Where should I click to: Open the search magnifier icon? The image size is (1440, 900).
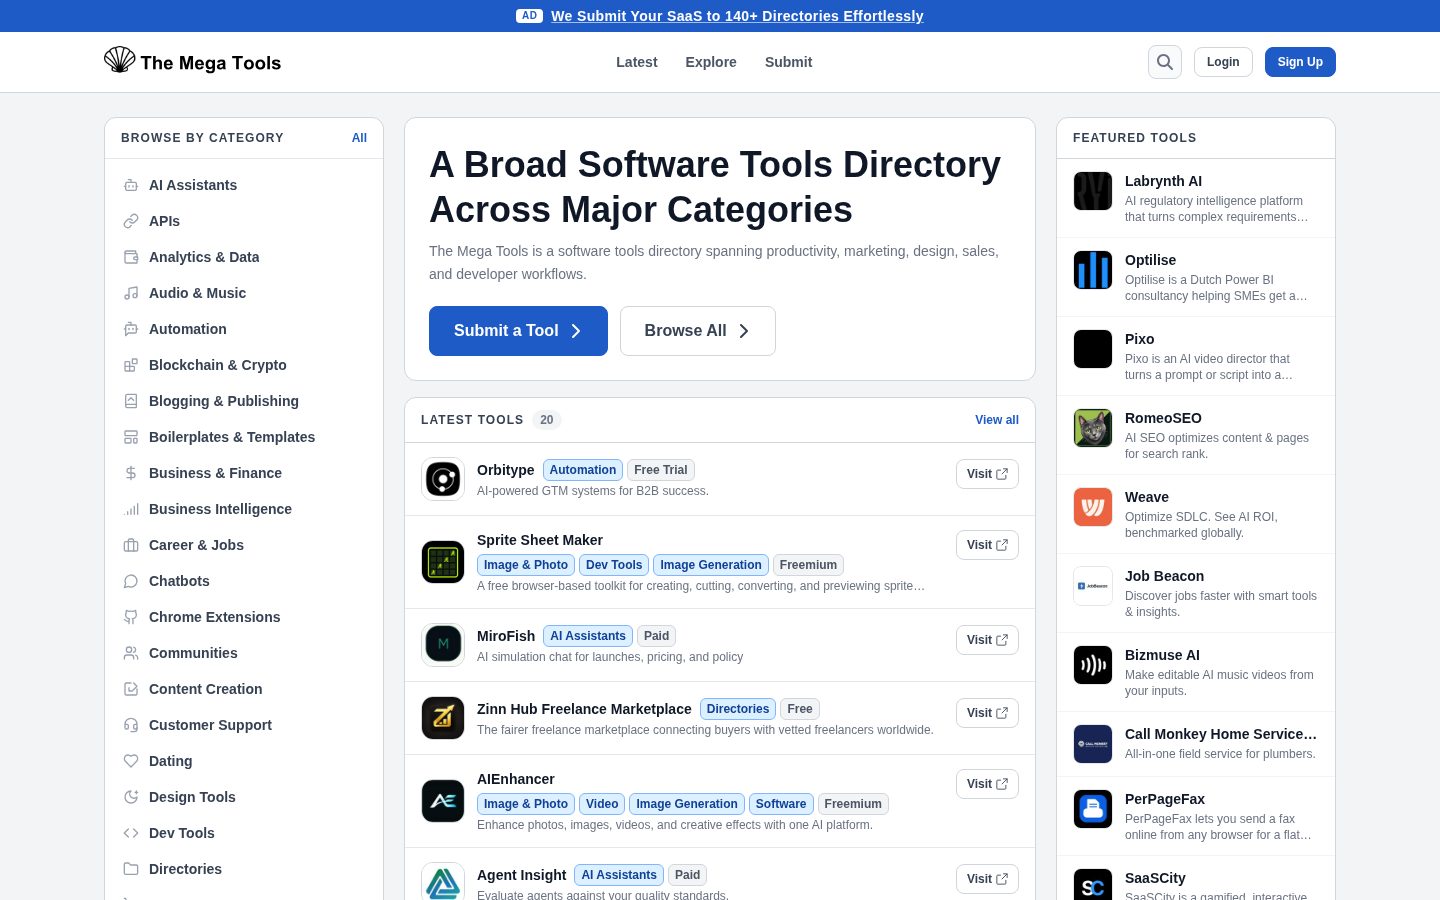(1165, 62)
